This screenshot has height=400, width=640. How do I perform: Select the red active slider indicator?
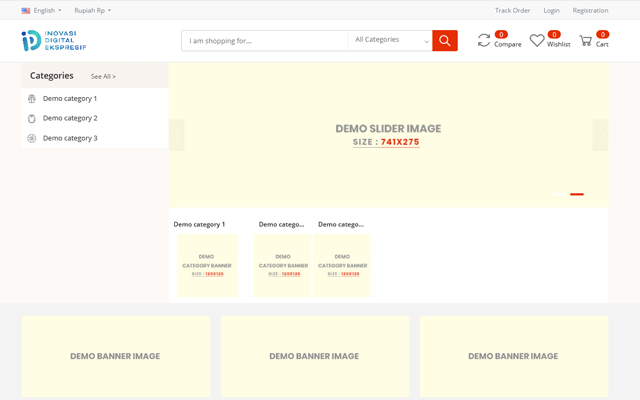pos(577,194)
